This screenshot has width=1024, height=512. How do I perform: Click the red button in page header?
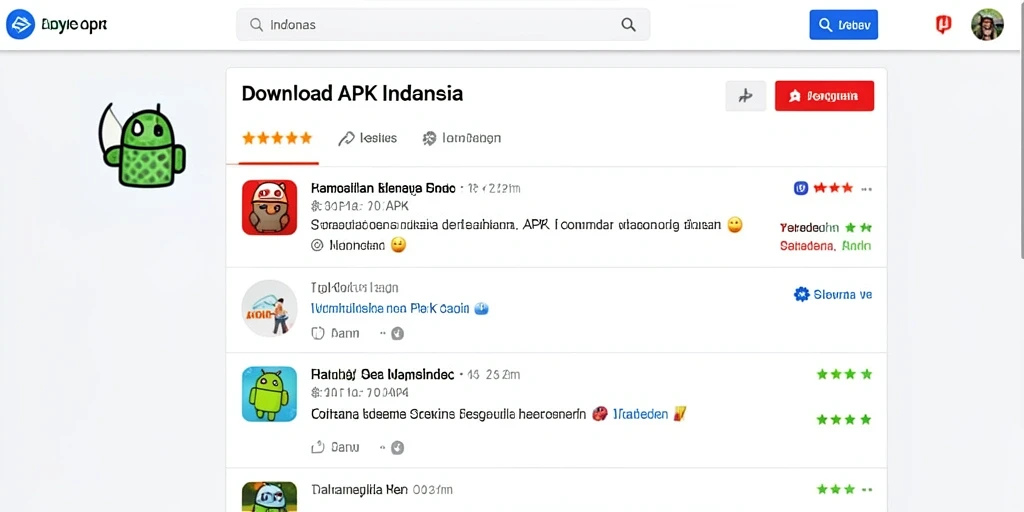(x=824, y=96)
